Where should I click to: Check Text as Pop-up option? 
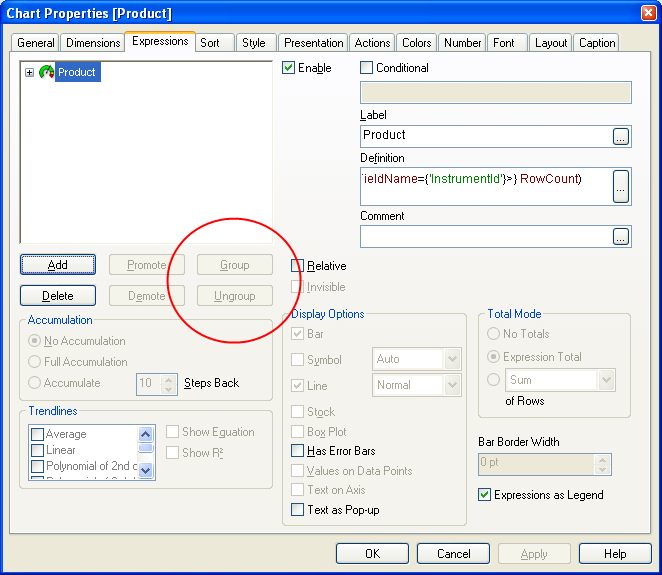tap(297, 510)
